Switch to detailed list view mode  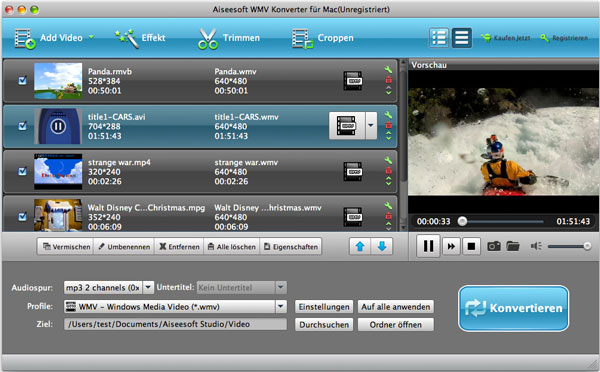pos(439,38)
